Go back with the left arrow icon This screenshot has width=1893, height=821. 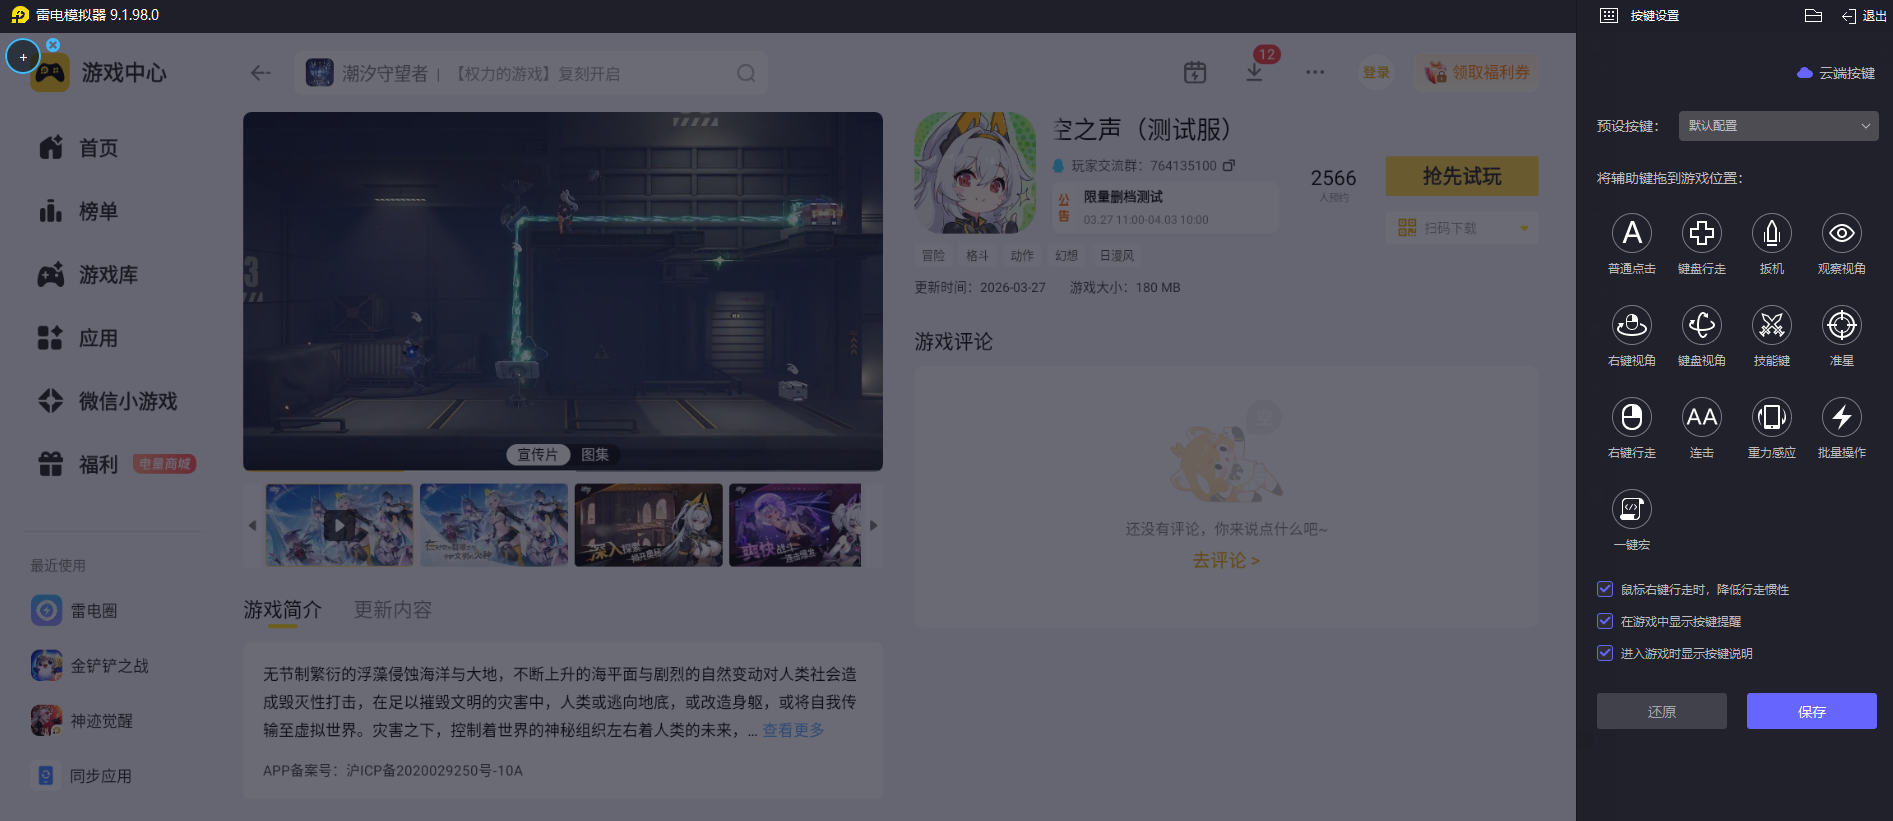tap(261, 73)
